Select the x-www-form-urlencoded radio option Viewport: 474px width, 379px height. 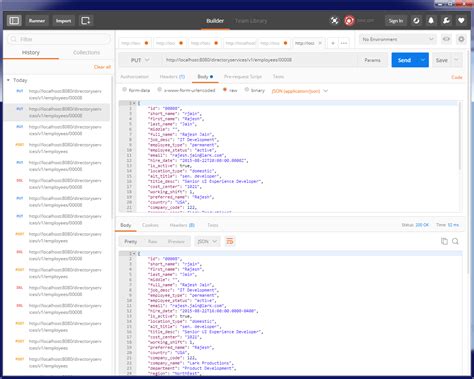click(x=160, y=90)
